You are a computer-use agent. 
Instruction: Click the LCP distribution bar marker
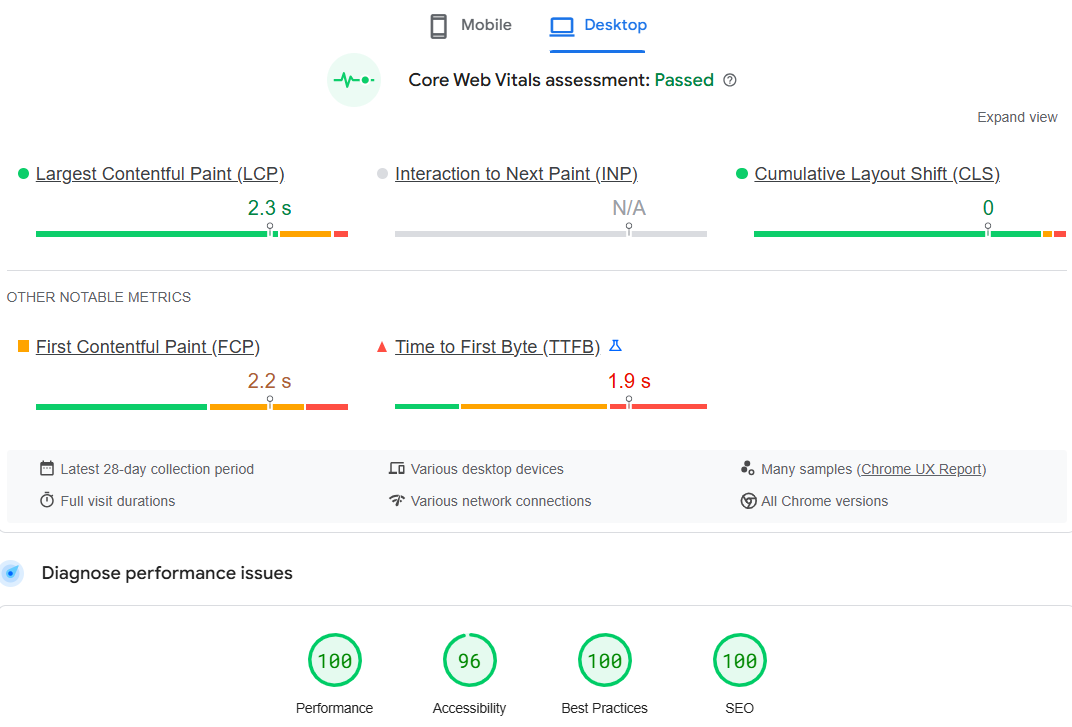tap(270, 229)
